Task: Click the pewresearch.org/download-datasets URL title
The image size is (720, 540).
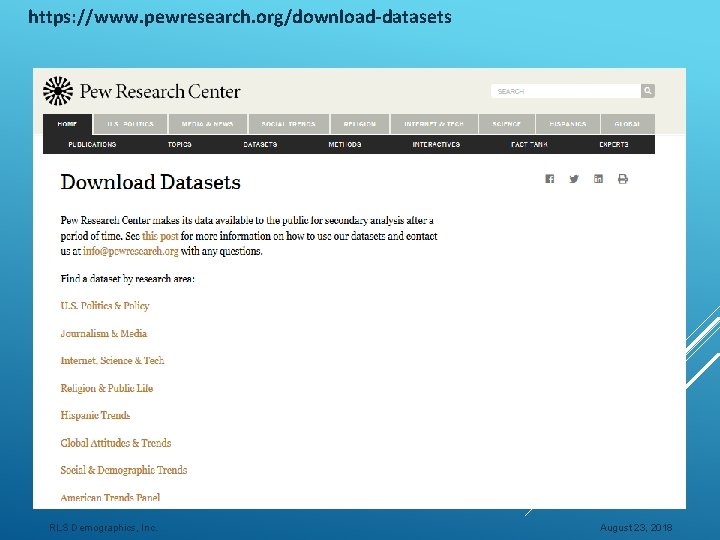Action: [x=240, y=17]
